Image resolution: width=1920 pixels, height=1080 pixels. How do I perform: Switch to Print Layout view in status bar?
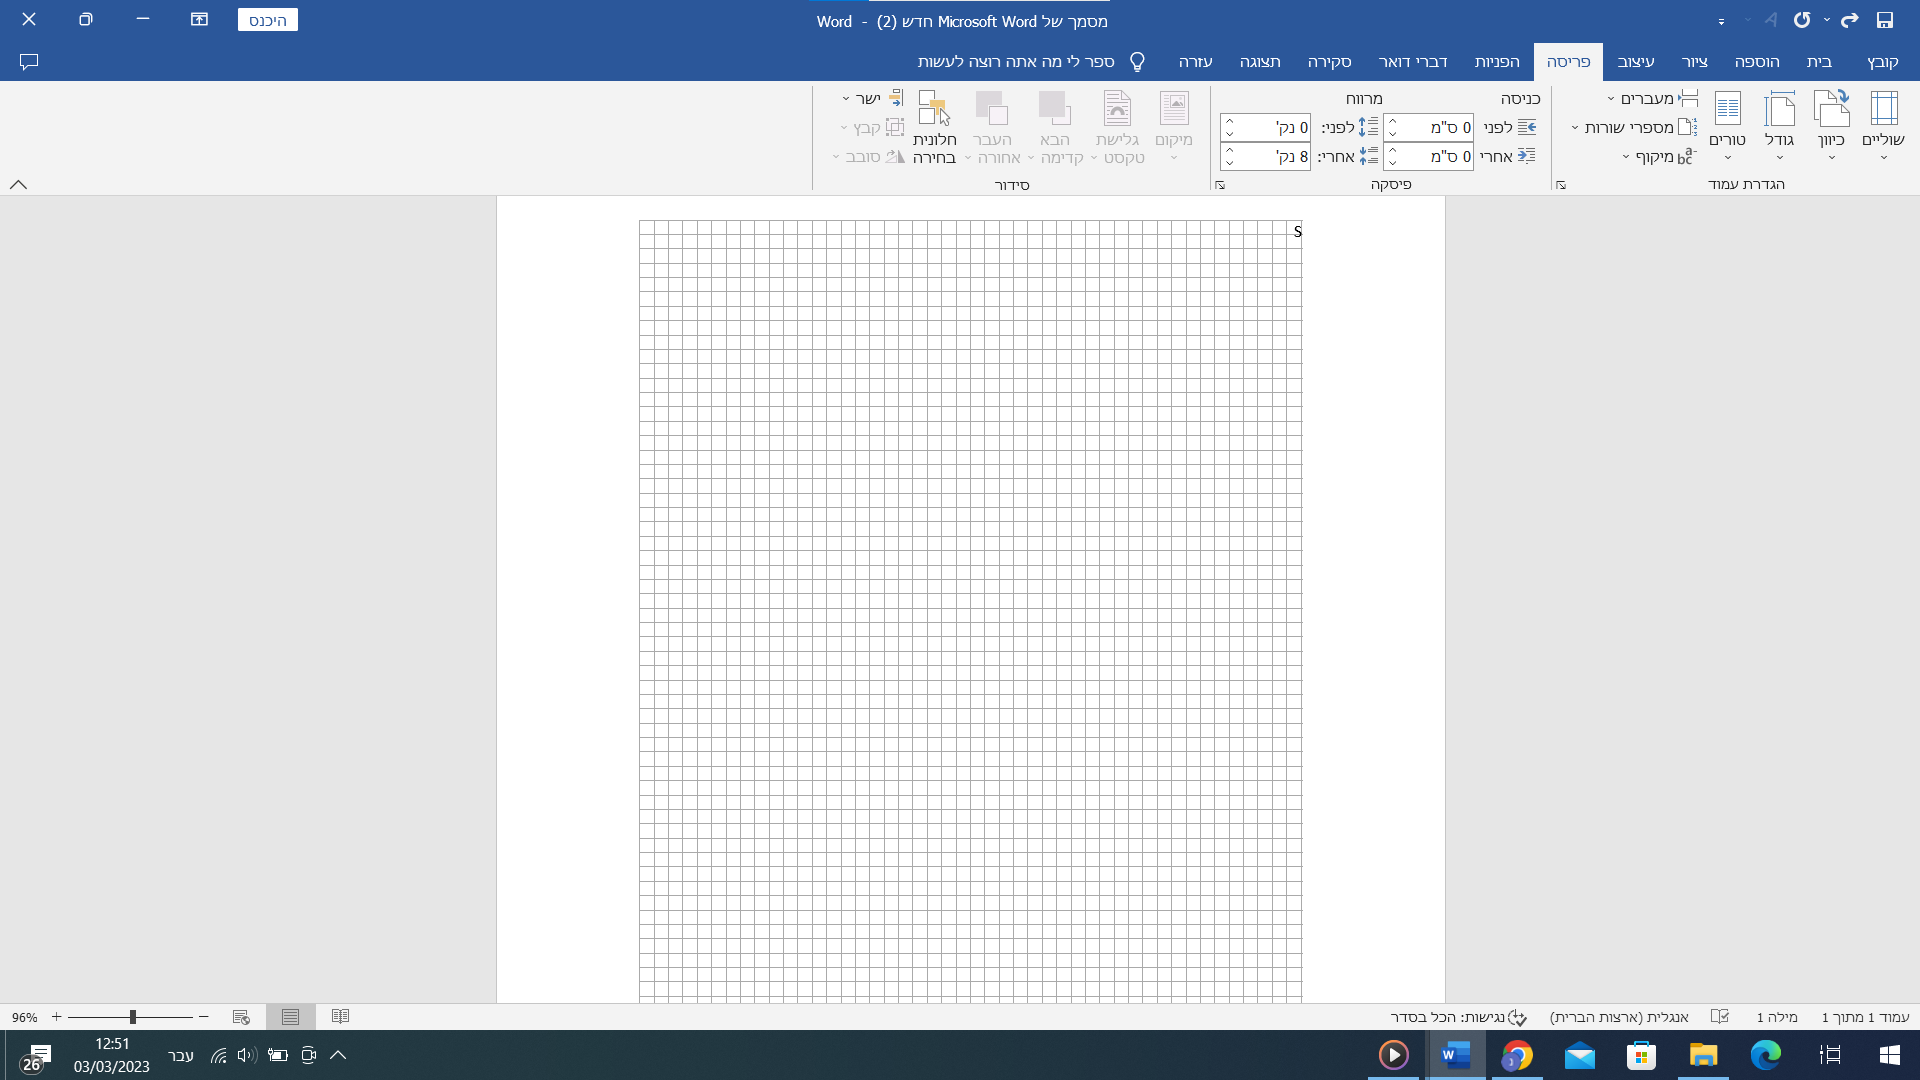point(290,1017)
